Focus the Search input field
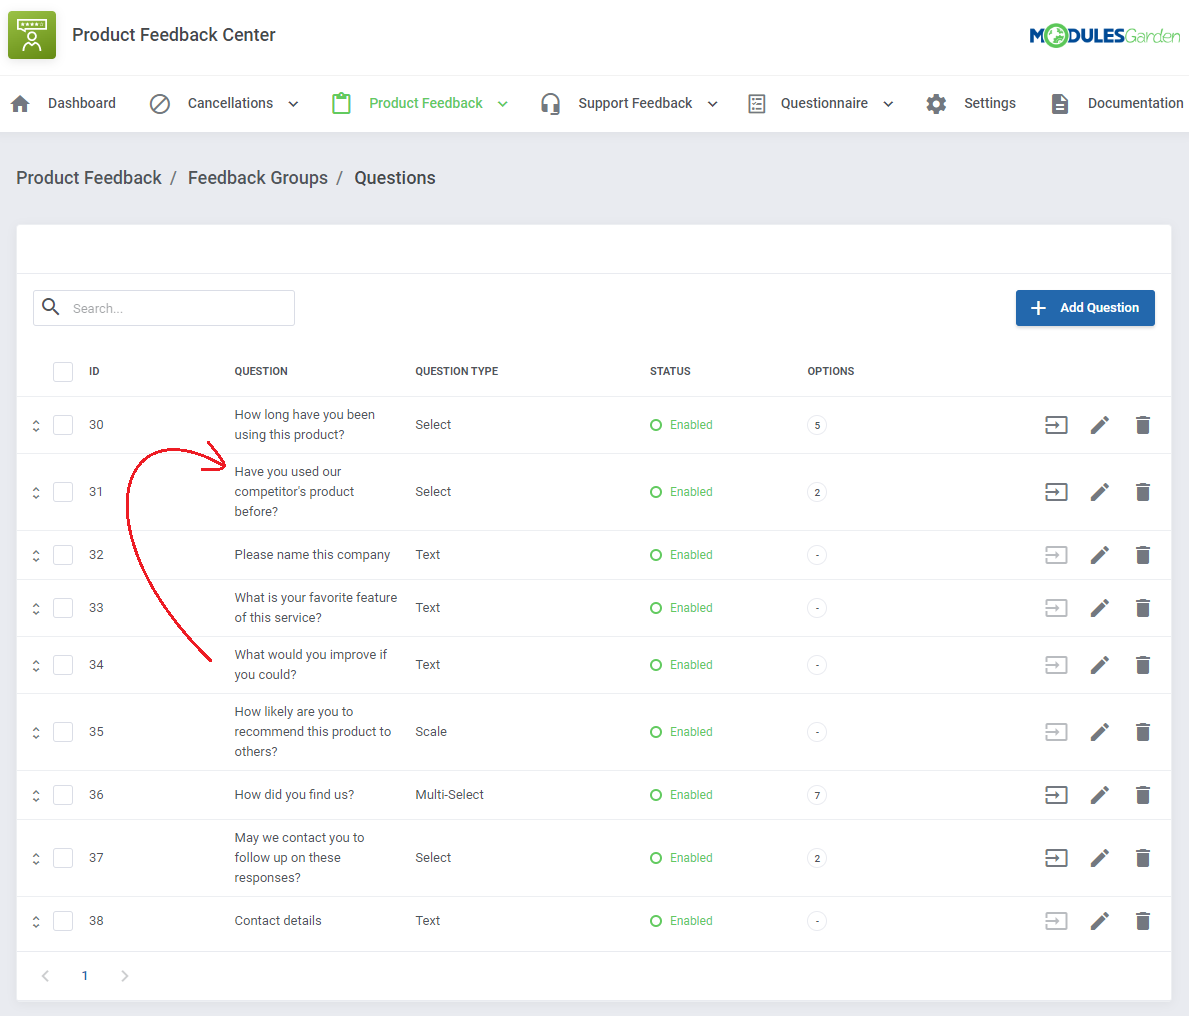The width and height of the screenshot is (1189, 1016). [164, 308]
